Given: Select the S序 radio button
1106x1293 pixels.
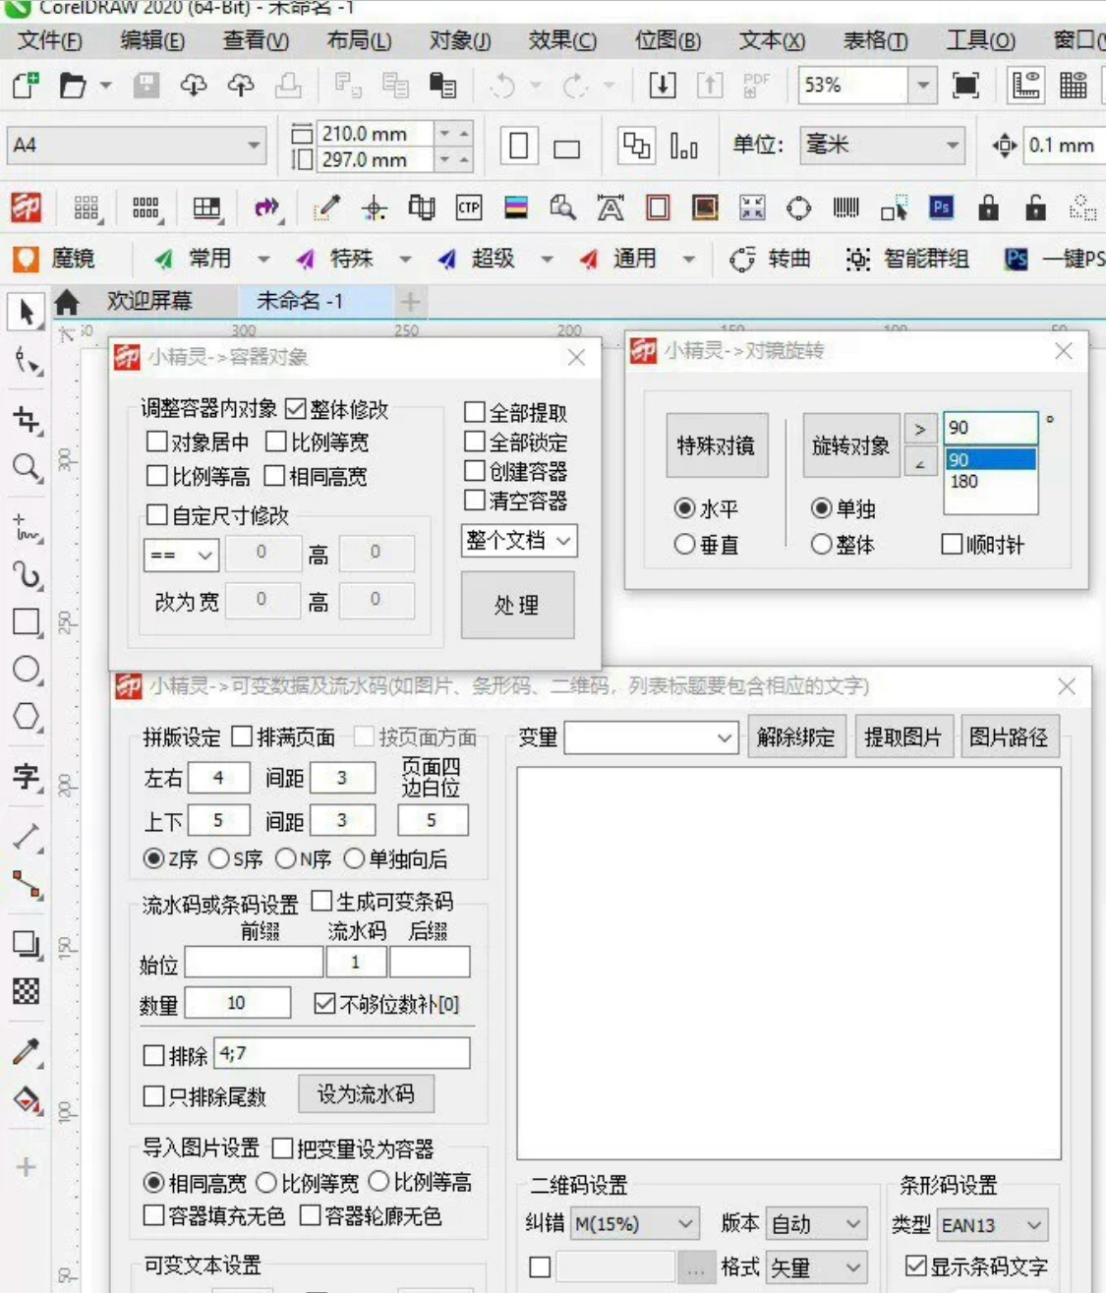Looking at the screenshot, I should coord(219,859).
